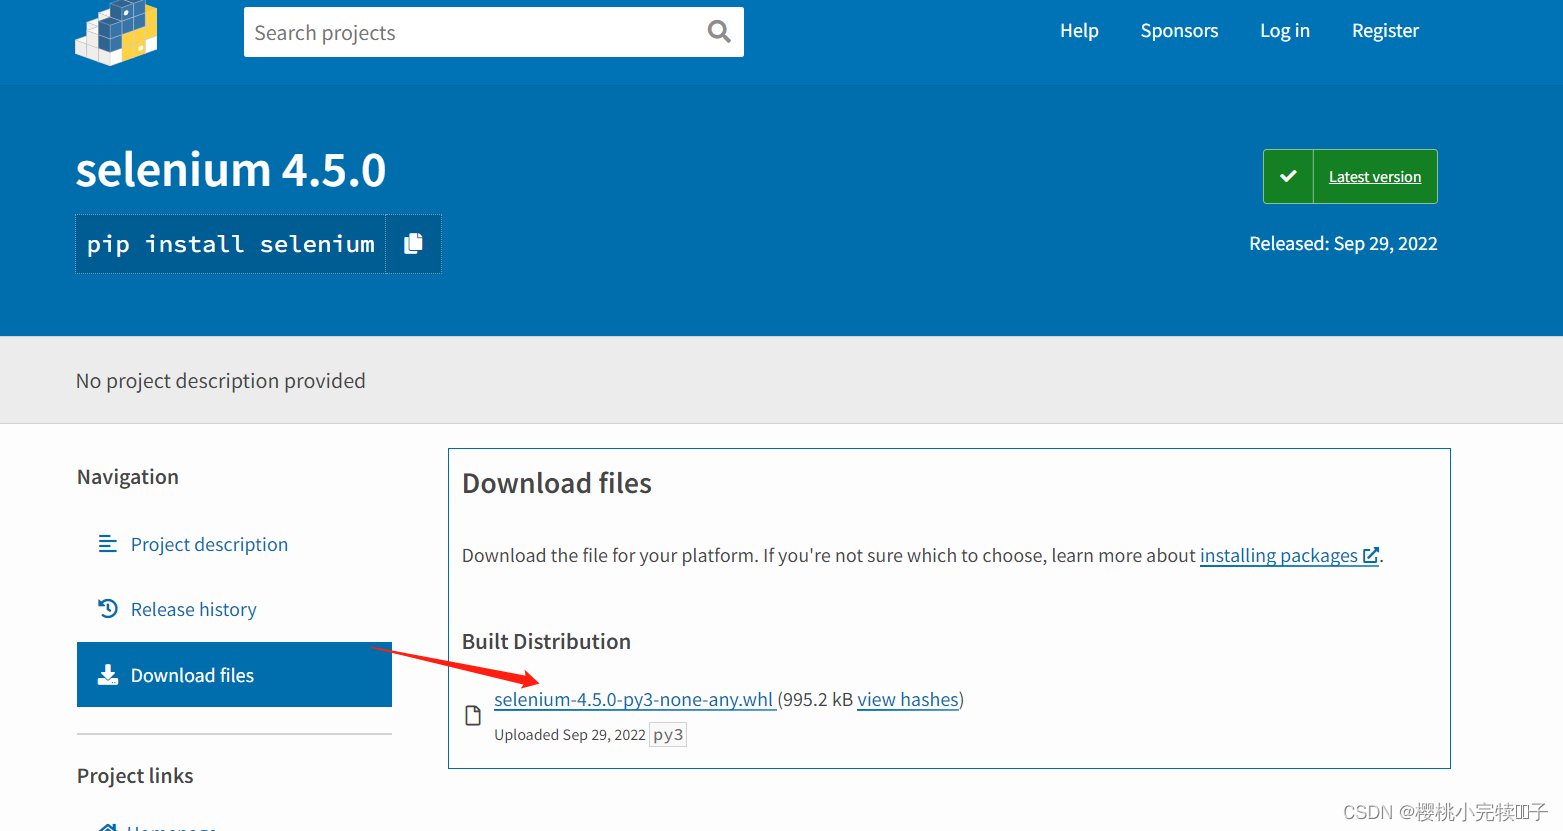The image size is (1563, 831).
Task: Click the Project links heading
Action: 135,776
